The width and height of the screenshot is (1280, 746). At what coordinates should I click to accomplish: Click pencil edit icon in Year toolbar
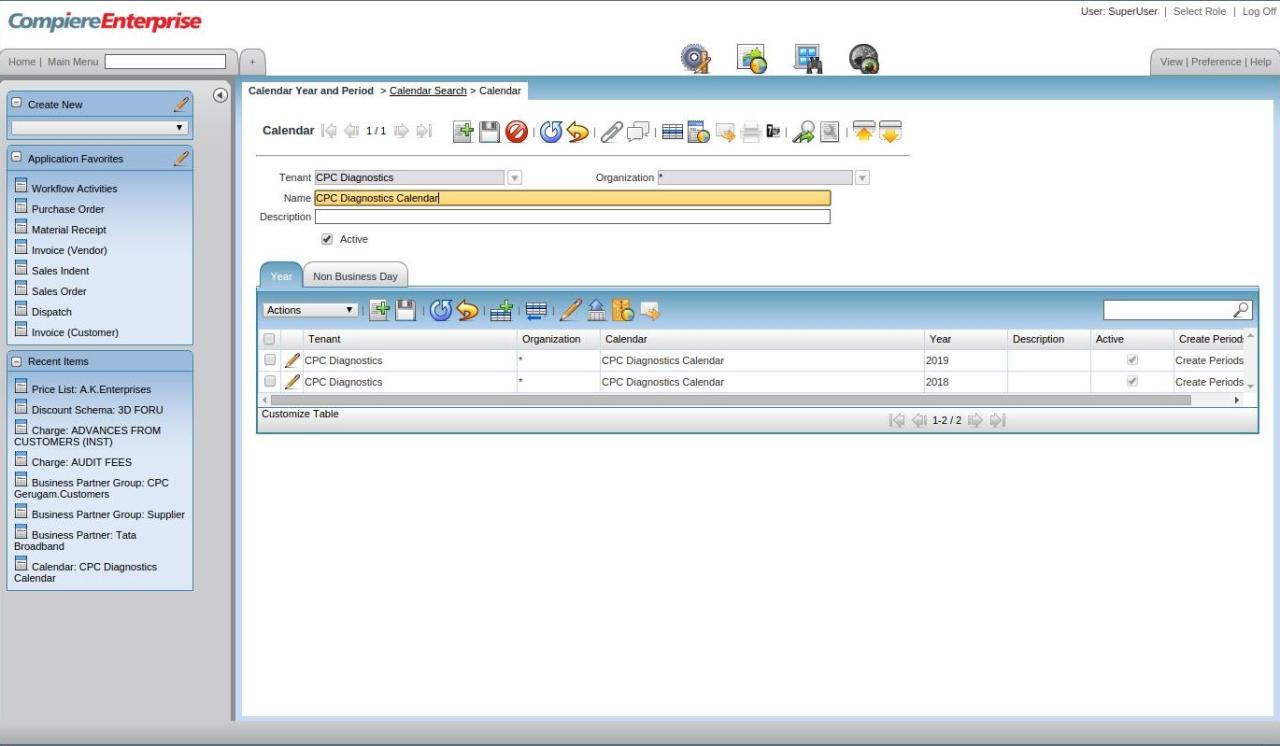pyautogui.click(x=570, y=311)
